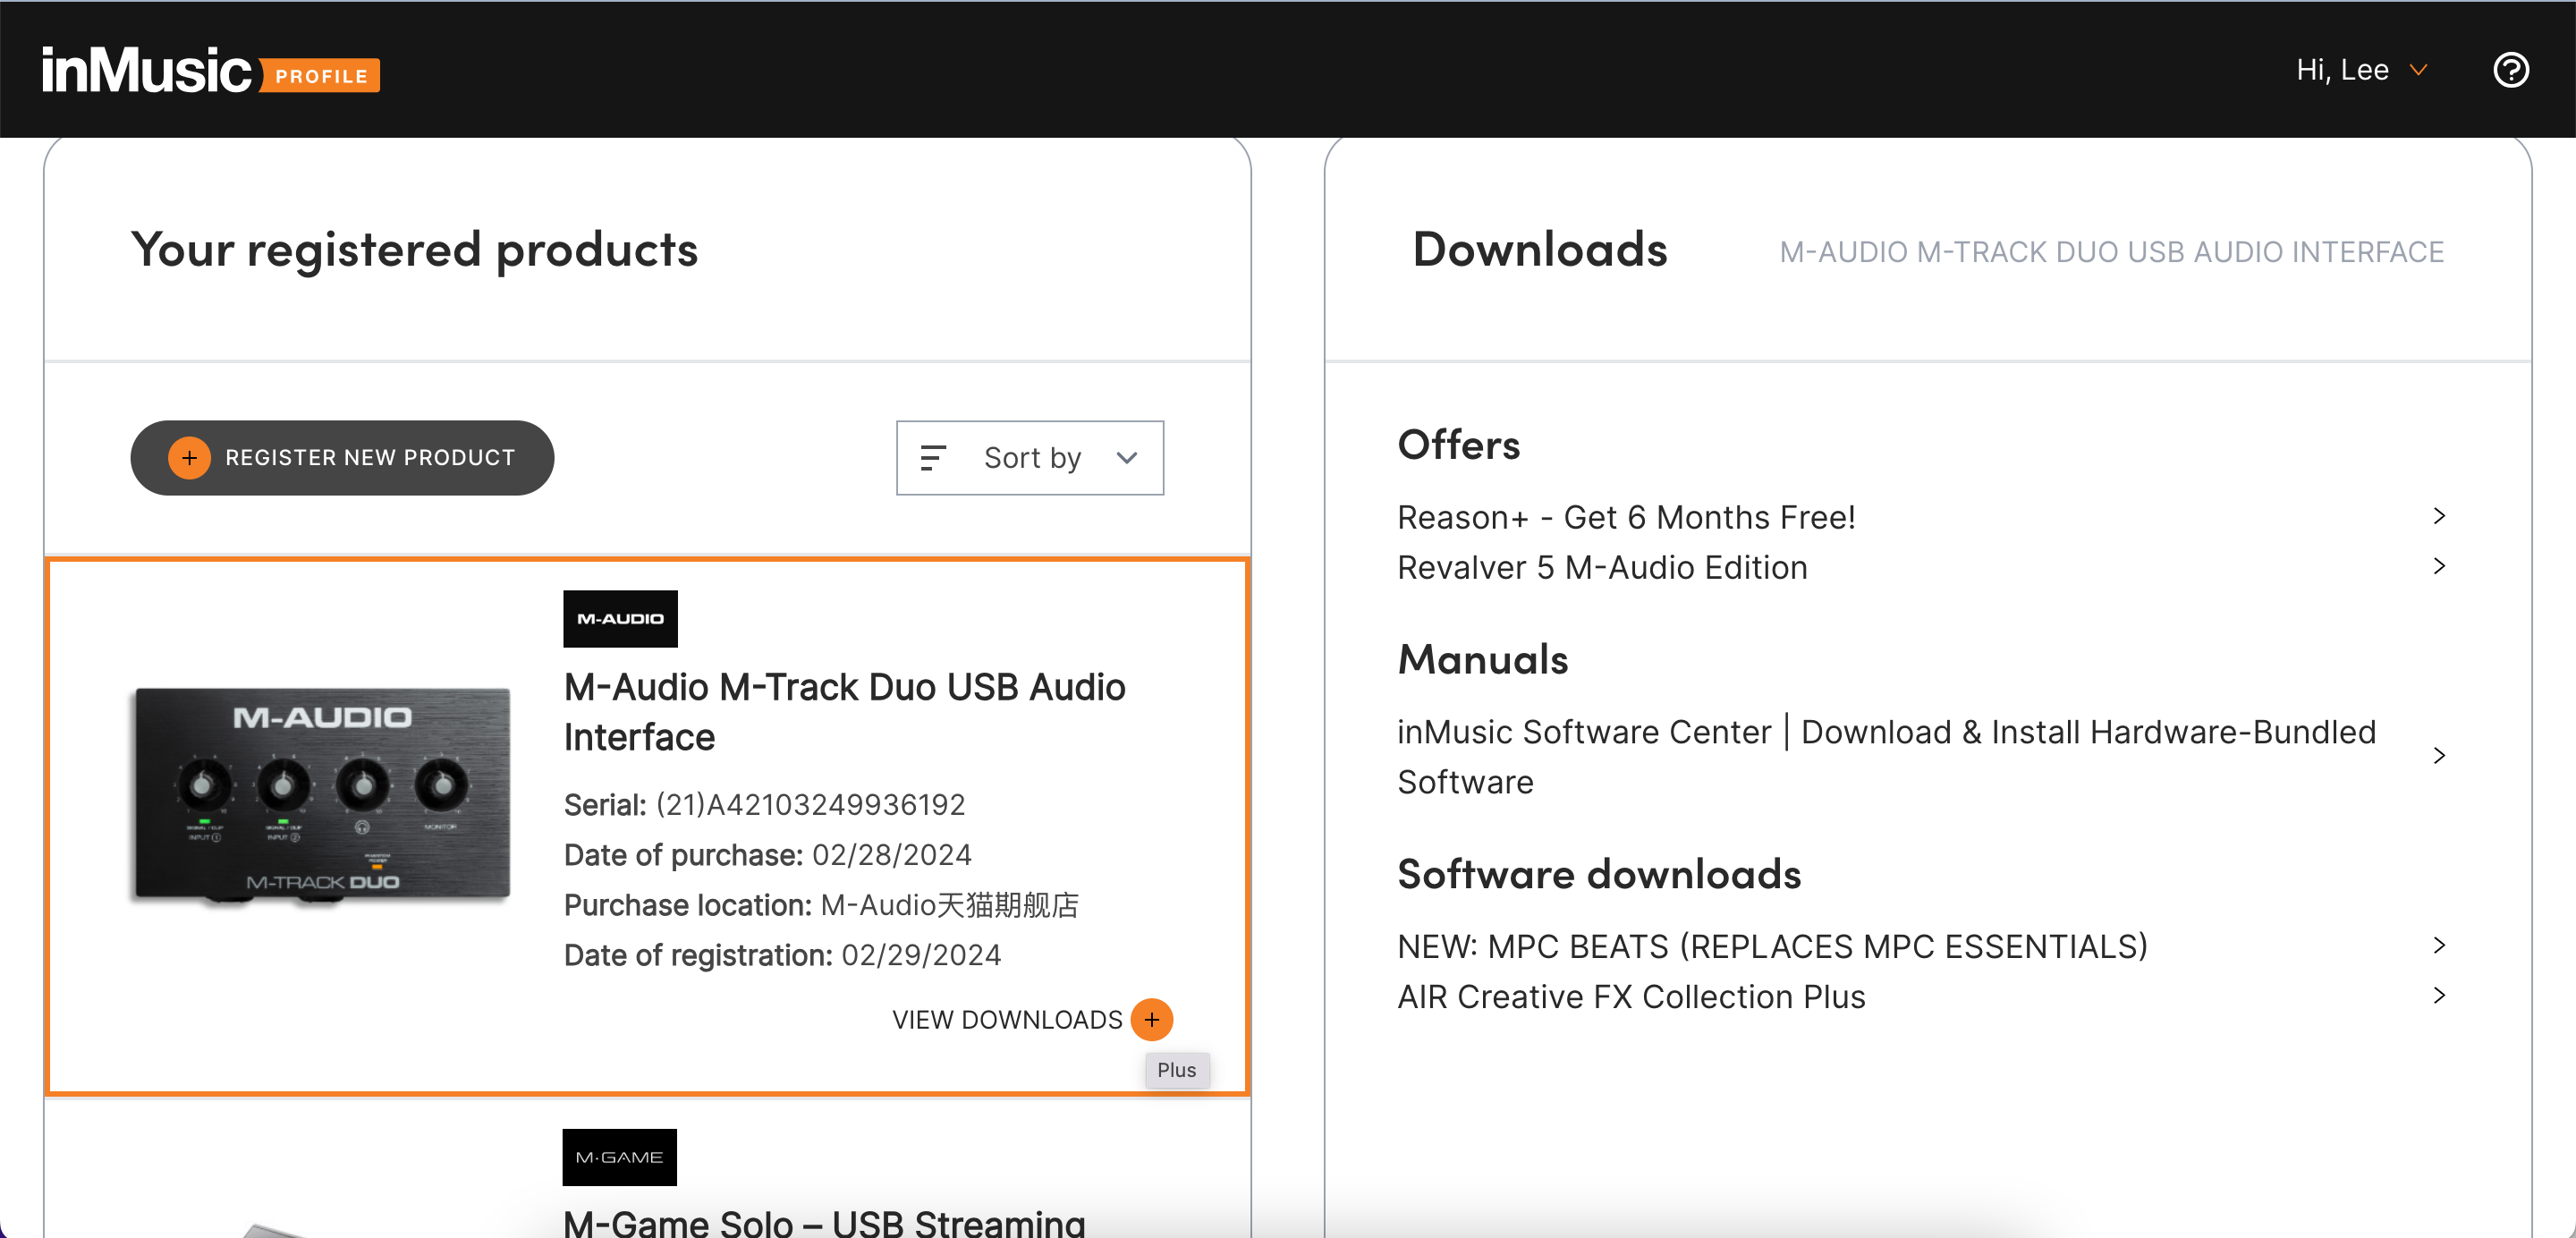This screenshot has width=2576, height=1238.
Task: Open M-Audio M-Track Duo USB Audio Interface title
Action: (844, 712)
